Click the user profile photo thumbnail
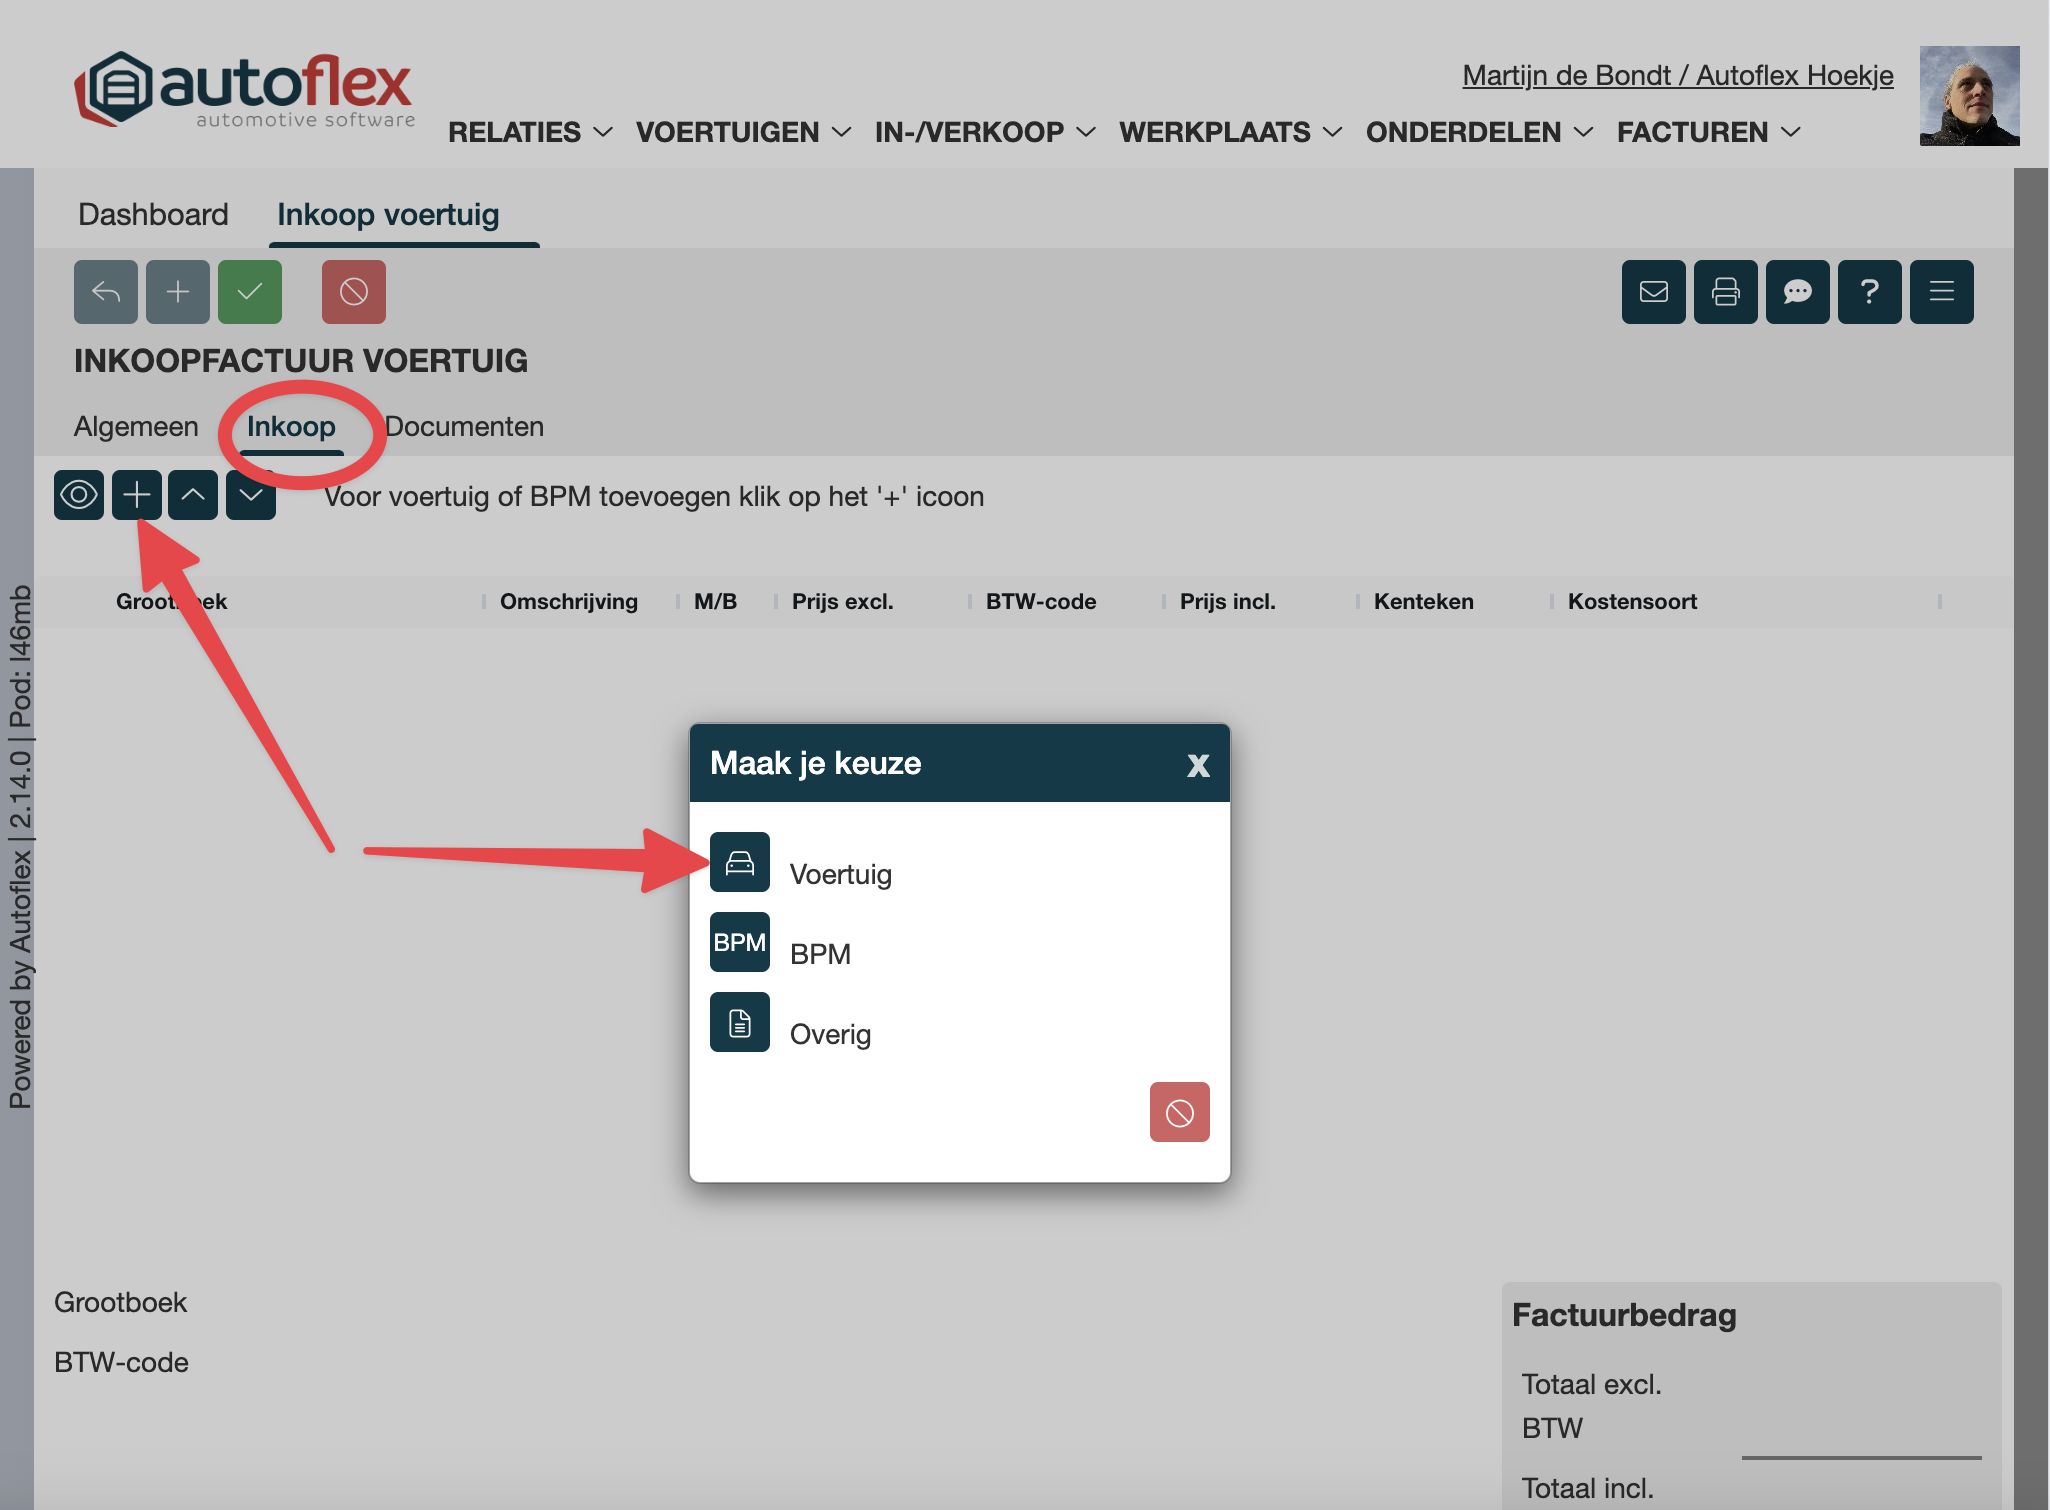Viewport: 2050px width, 1510px height. point(1968,96)
